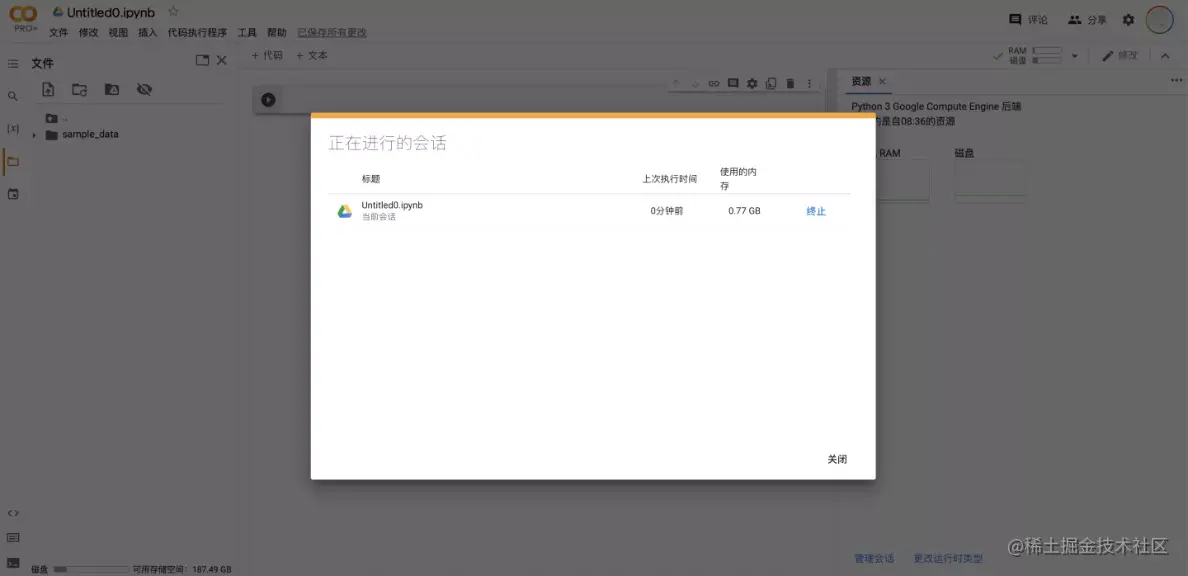The image size is (1188, 576).
Task: Copy link to the cell
Action: (714, 83)
